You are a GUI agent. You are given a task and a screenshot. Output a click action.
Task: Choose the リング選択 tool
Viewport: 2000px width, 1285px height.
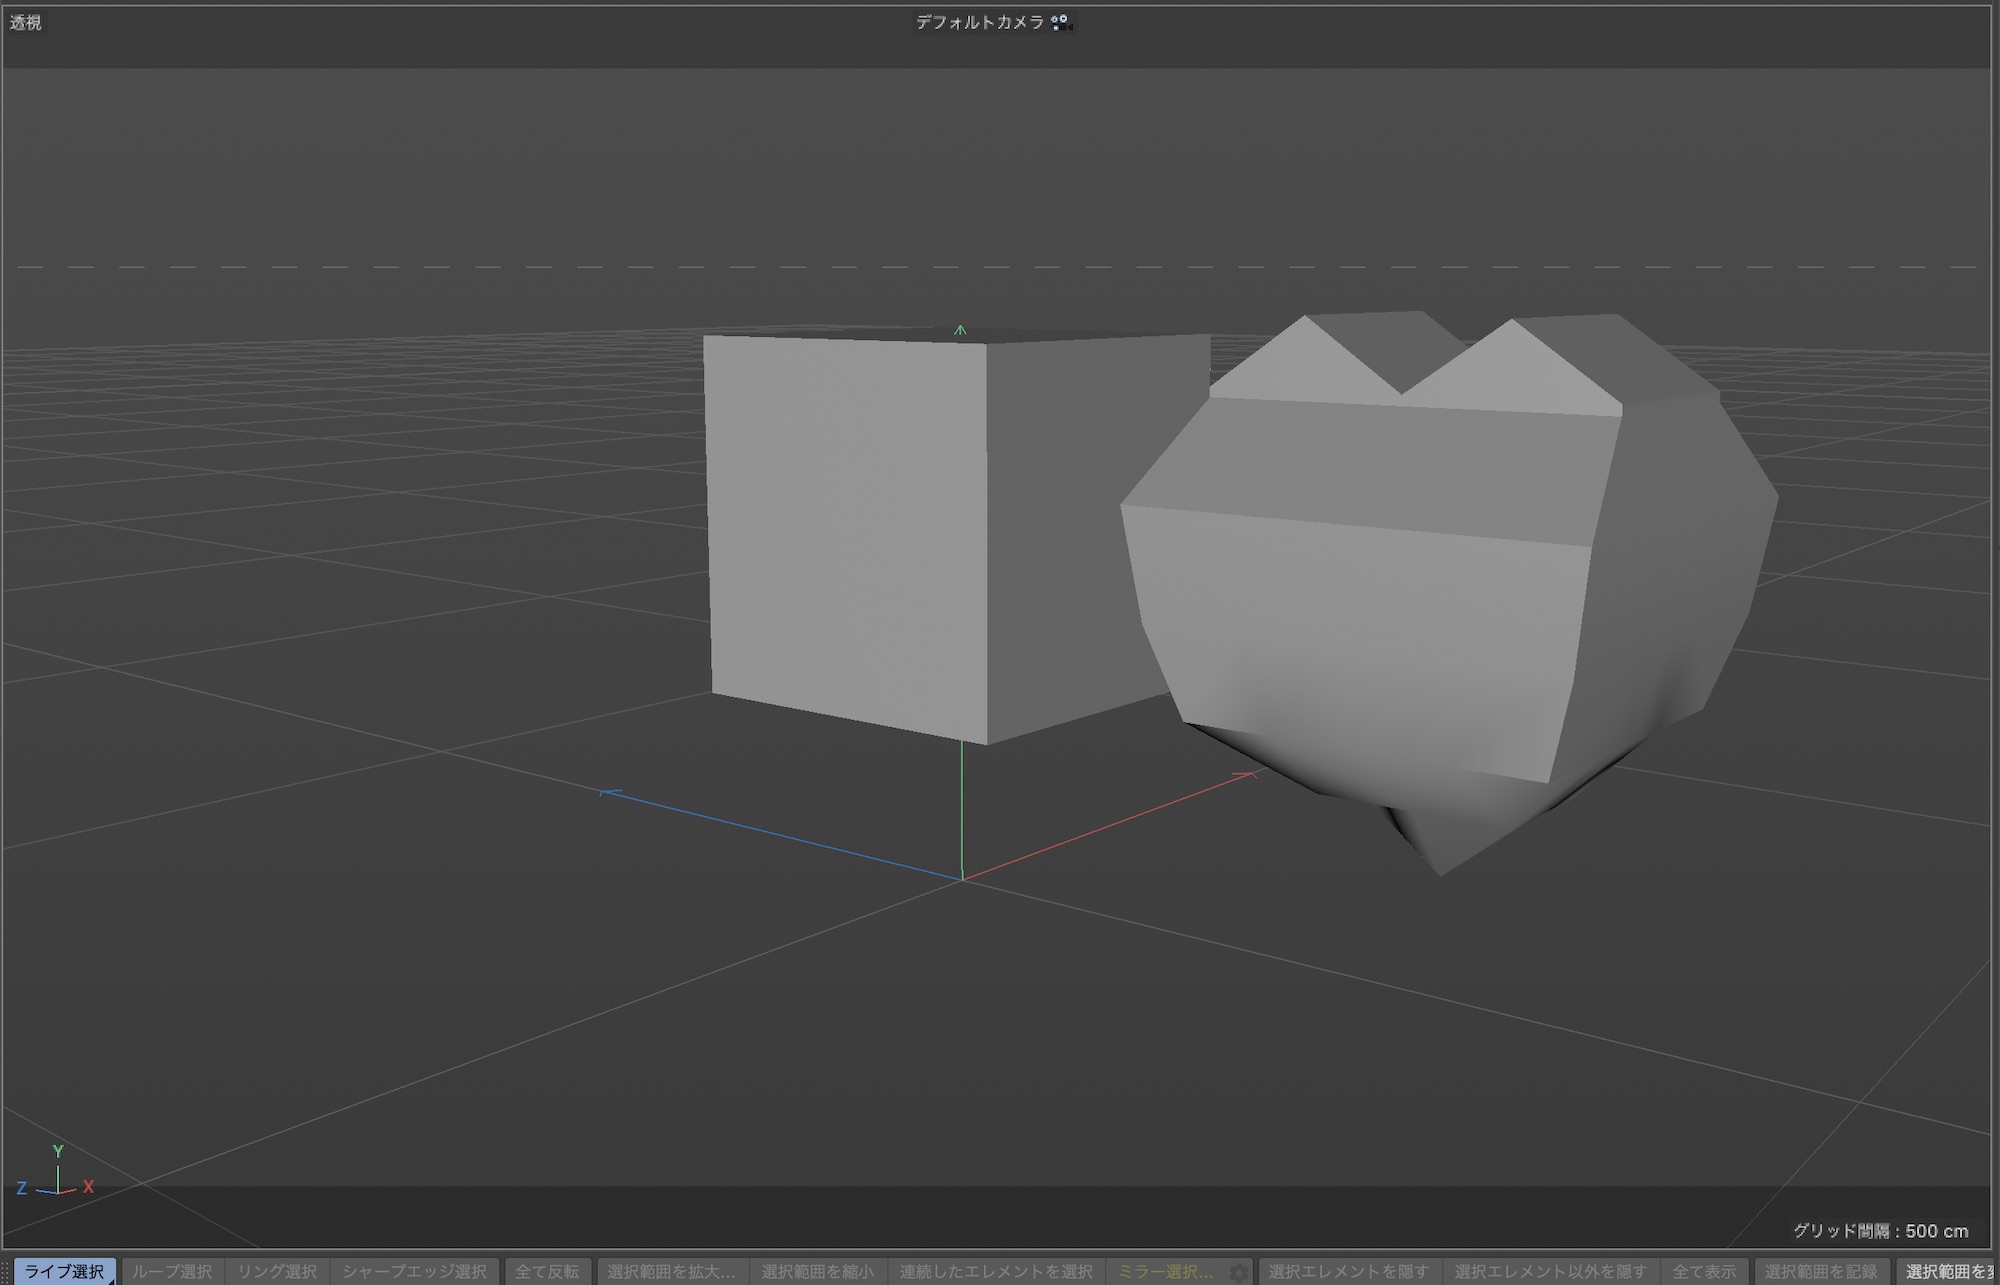click(x=277, y=1272)
